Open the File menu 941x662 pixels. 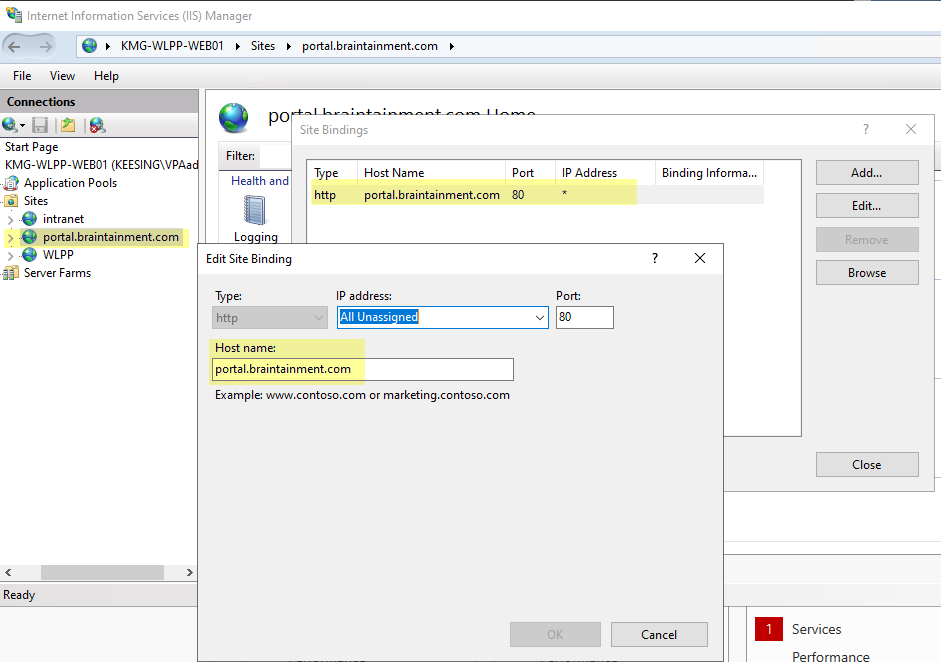pos(22,76)
